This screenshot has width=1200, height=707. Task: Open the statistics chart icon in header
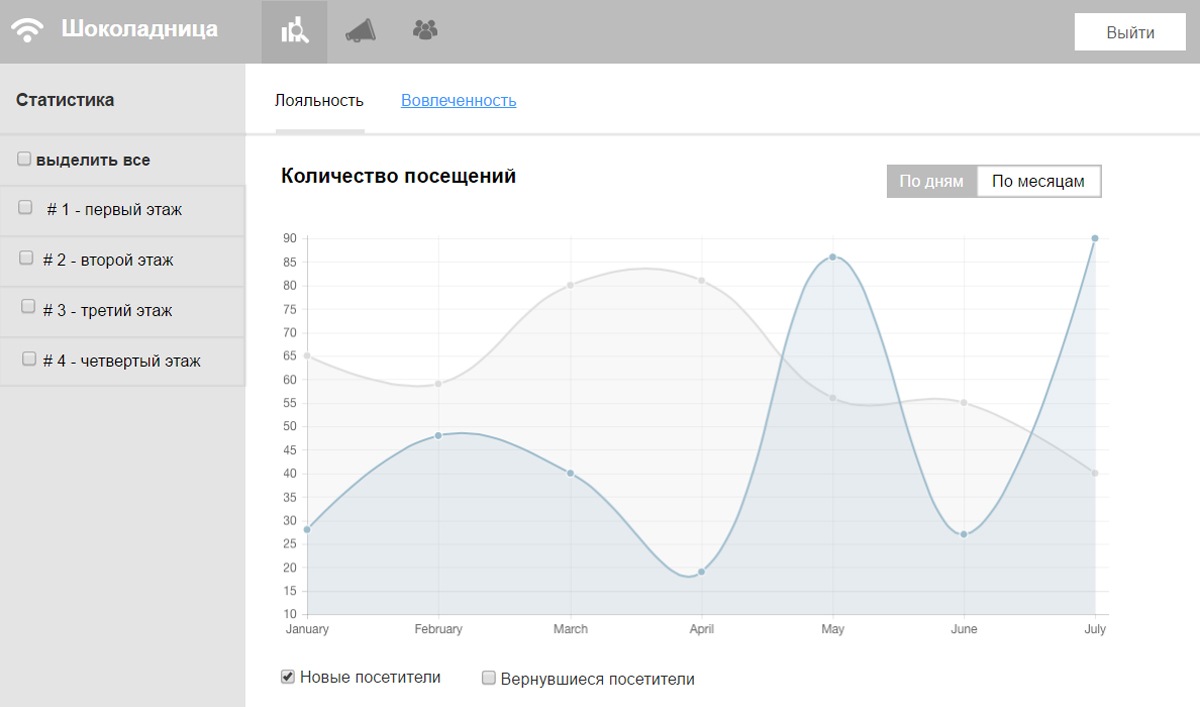[294, 32]
